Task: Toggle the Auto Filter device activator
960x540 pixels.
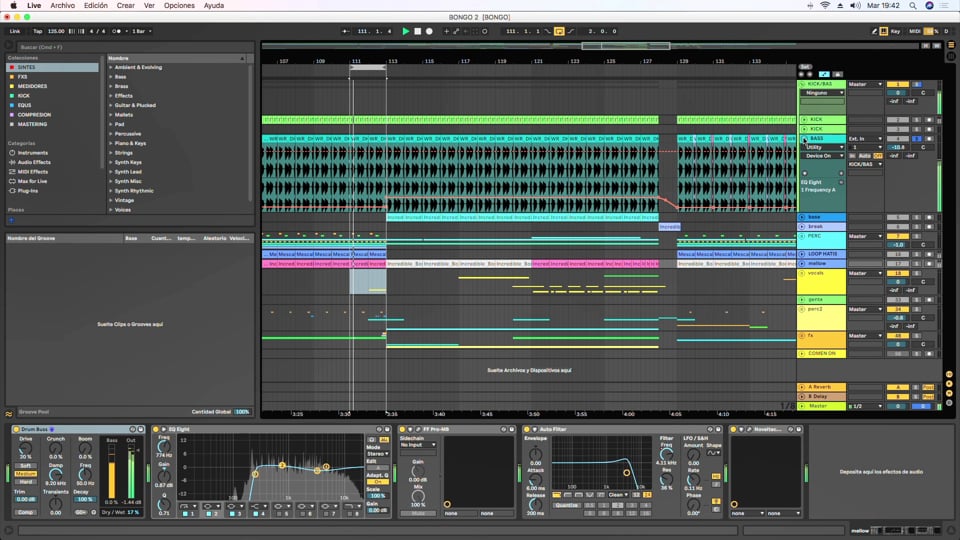Action: click(527, 429)
